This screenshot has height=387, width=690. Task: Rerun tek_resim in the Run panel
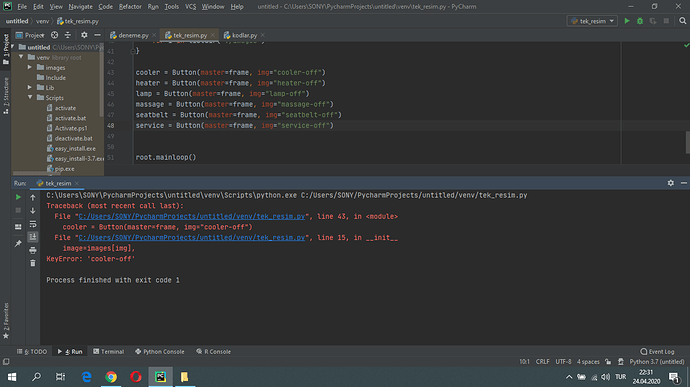click(x=18, y=197)
